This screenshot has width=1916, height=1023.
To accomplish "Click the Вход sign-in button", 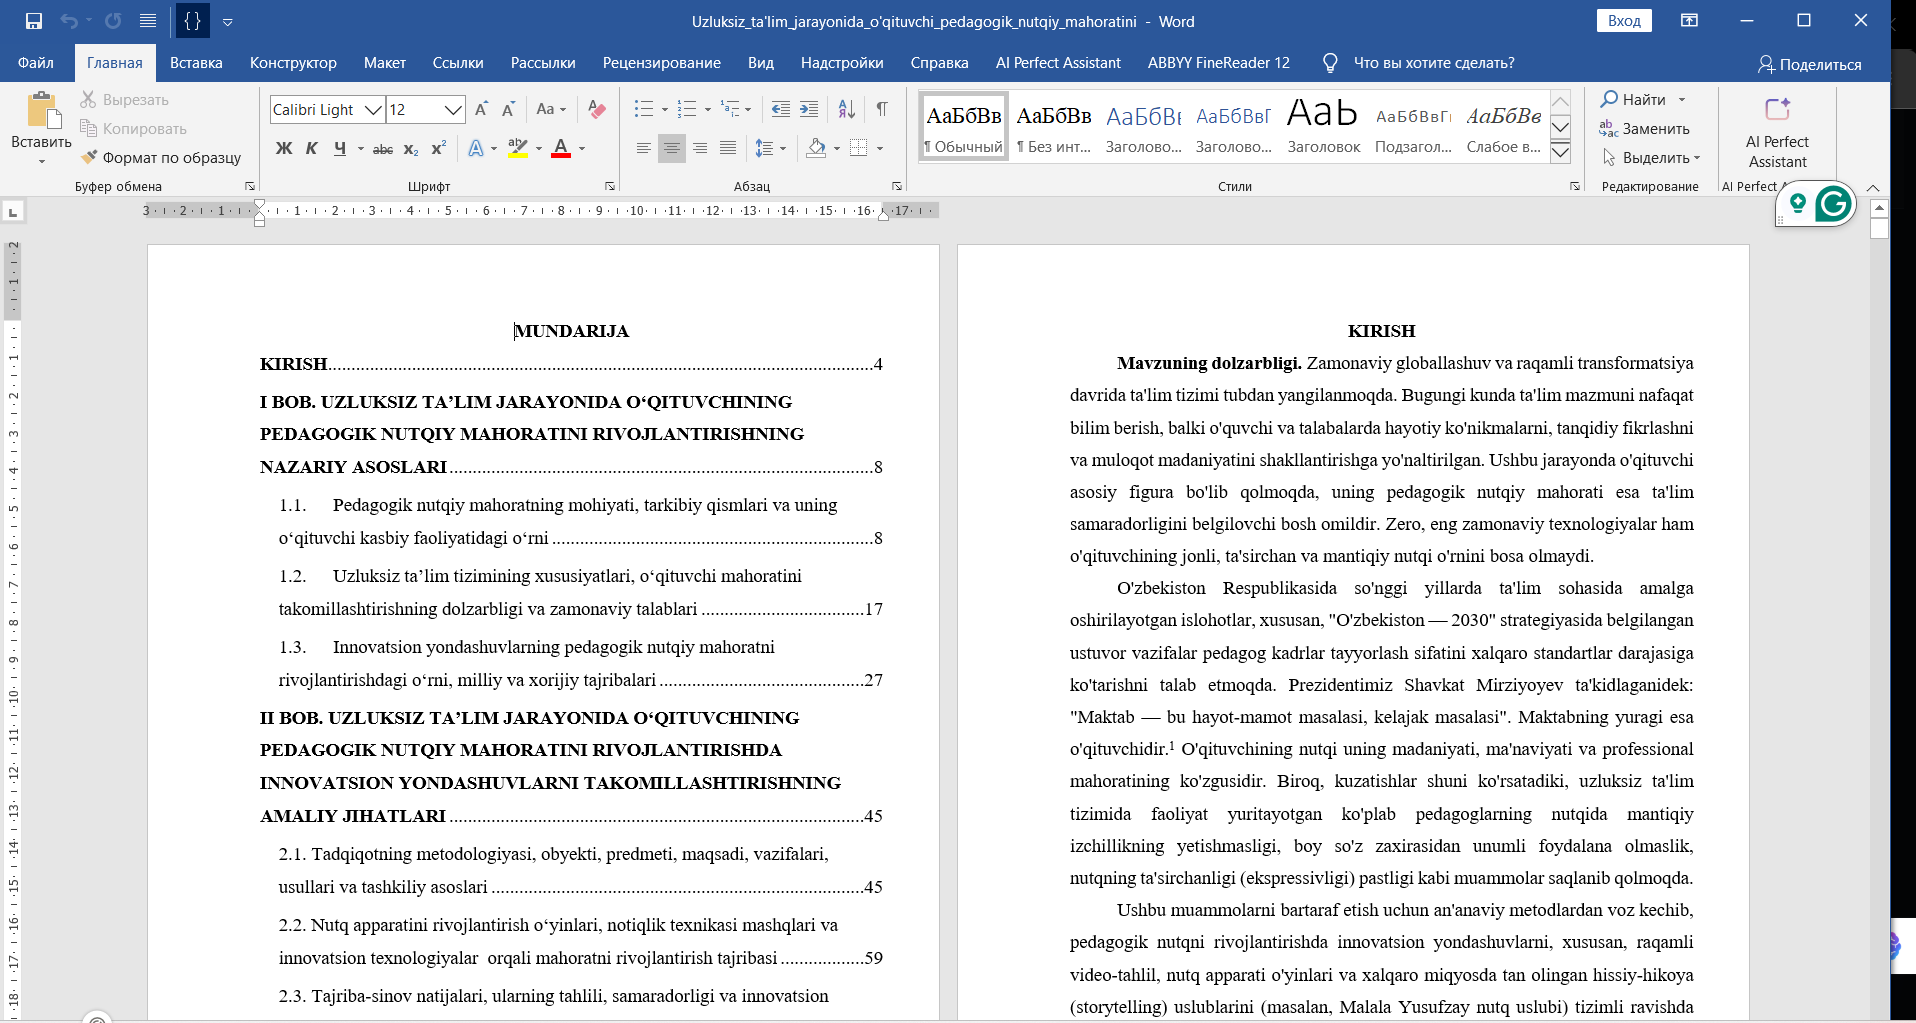I will click(x=1624, y=21).
